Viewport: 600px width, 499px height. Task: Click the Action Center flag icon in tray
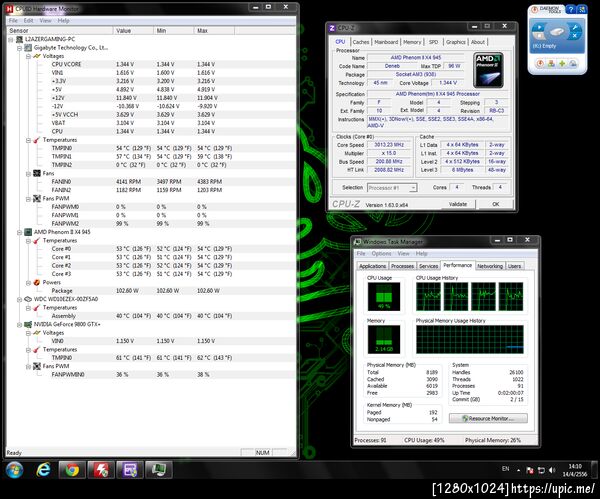[x=530, y=470]
